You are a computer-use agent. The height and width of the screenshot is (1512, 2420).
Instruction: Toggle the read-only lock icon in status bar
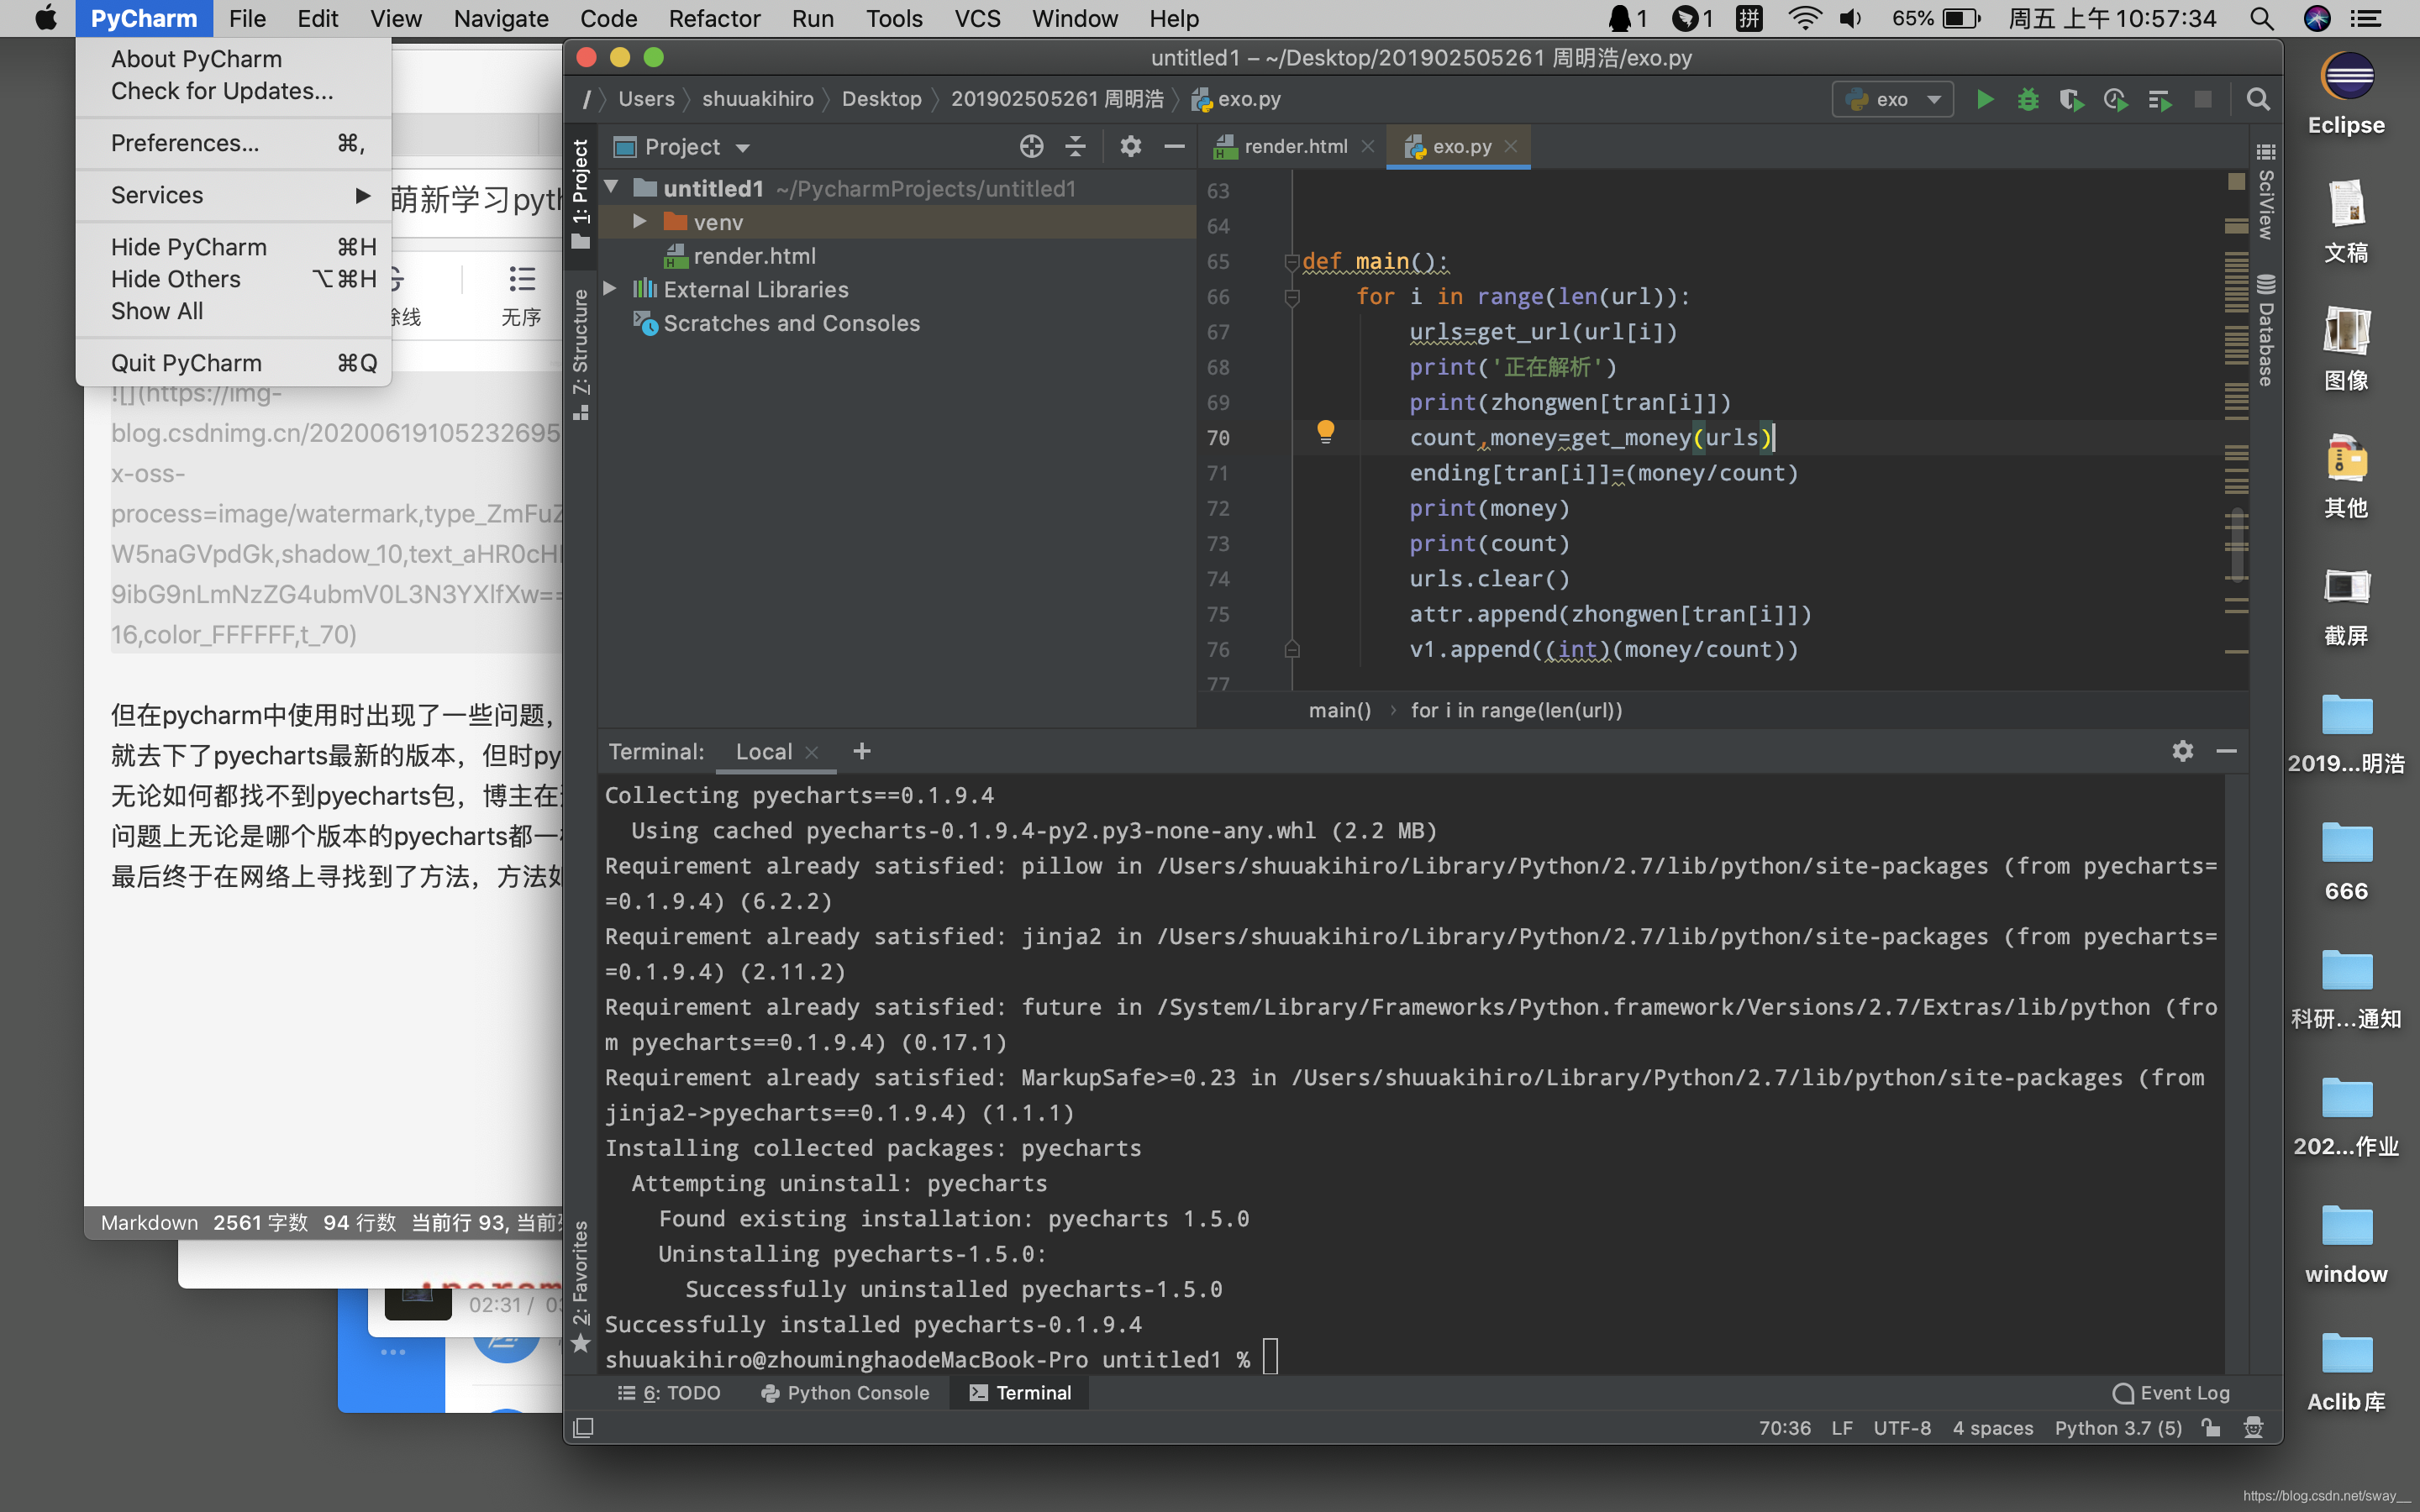[x=2211, y=1428]
